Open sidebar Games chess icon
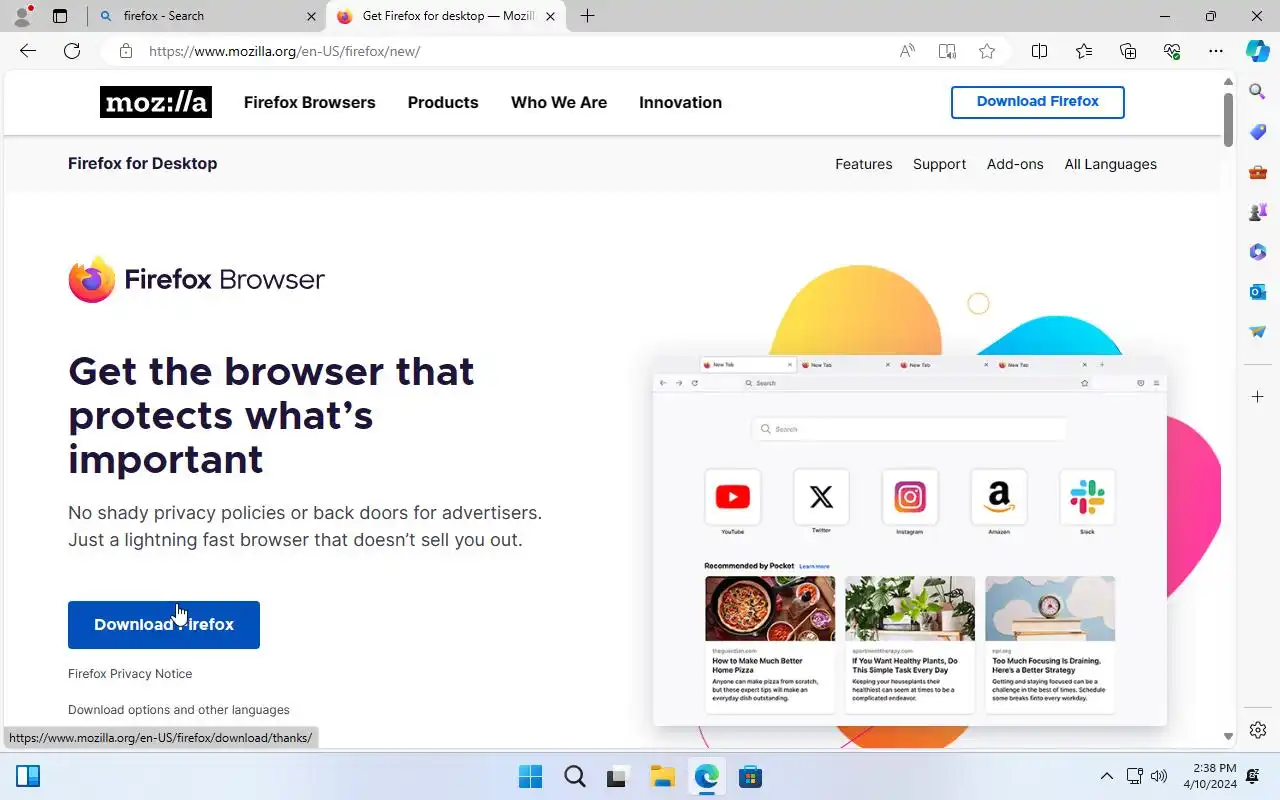 [1258, 212]
